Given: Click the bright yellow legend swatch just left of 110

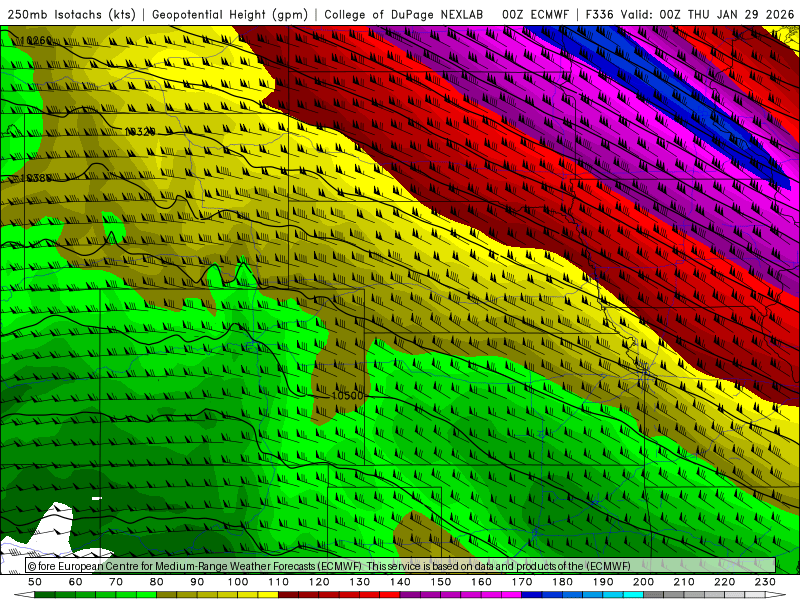Looking at the screenshot, I should coord(268,594).
